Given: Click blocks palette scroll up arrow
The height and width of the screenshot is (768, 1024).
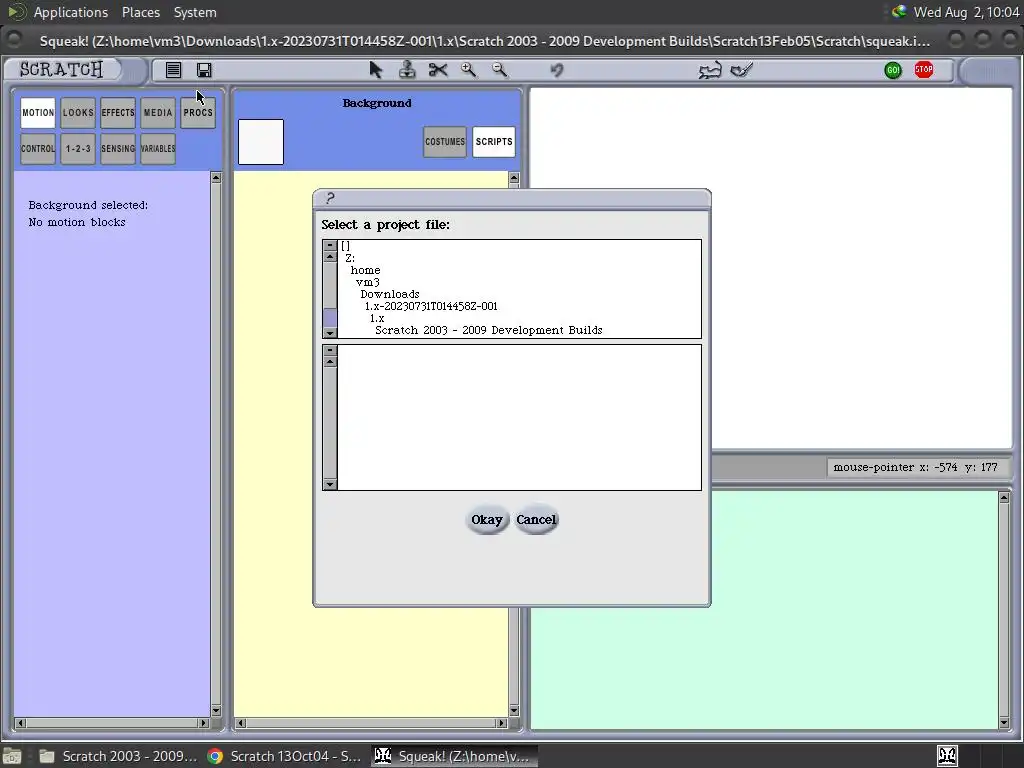Looking at the screenshot, I should pos(216,178).
